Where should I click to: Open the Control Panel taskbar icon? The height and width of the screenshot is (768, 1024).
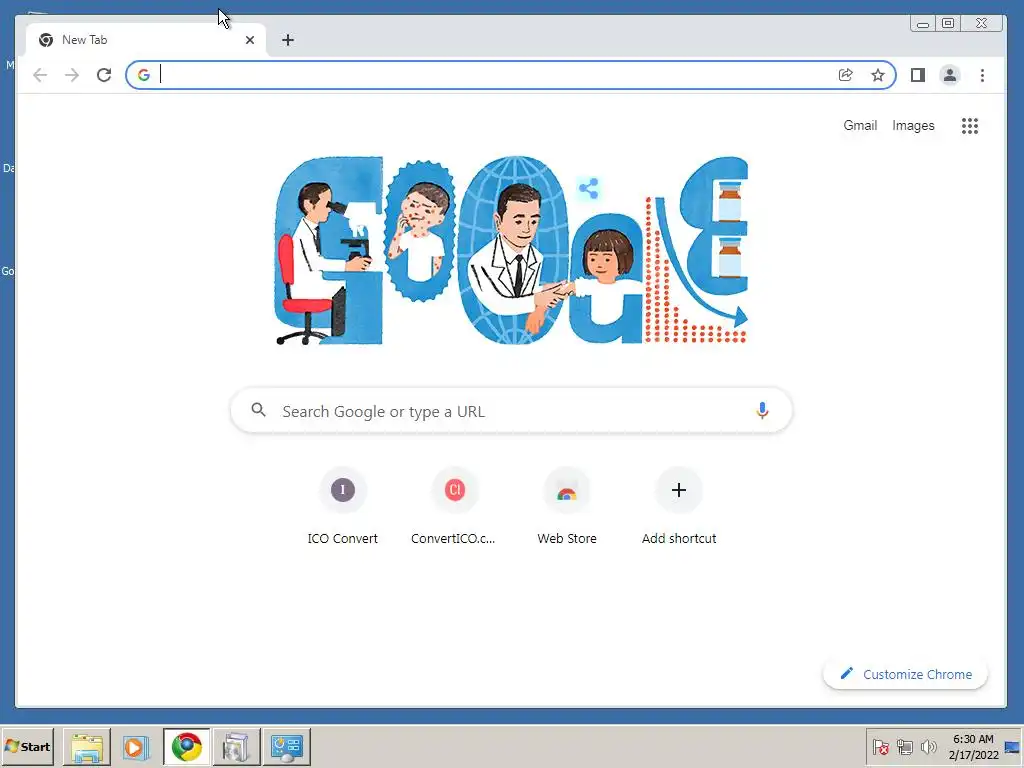tap(287, 746)
